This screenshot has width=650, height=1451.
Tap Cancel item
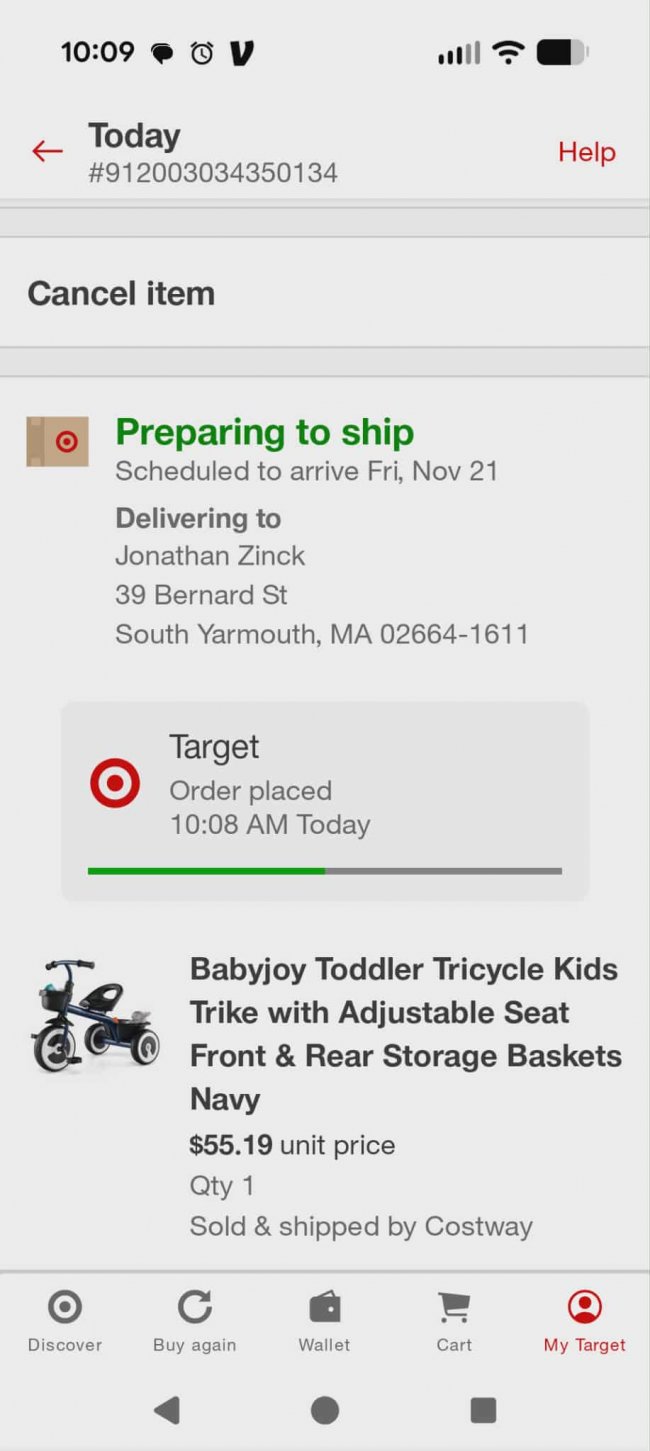[x=121, y=293]
